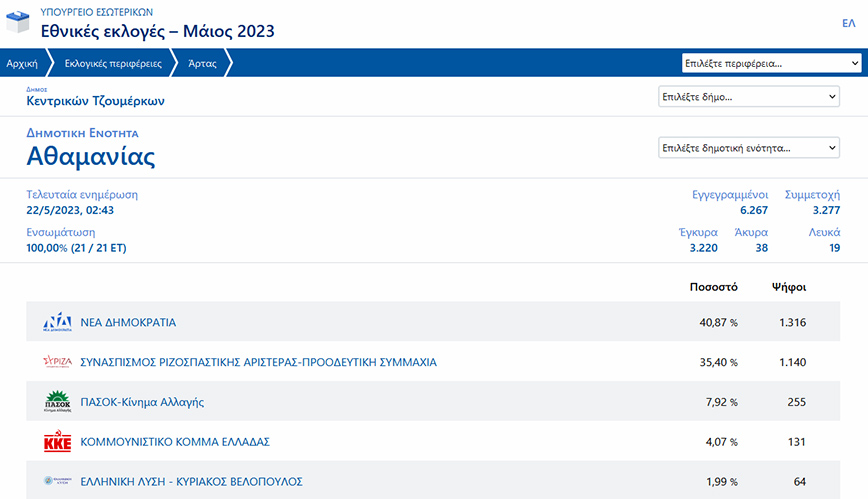Expand the Επιλέξτε δήμο dropdown
Viewport: 868px width, 499px height.
point(749,97)
